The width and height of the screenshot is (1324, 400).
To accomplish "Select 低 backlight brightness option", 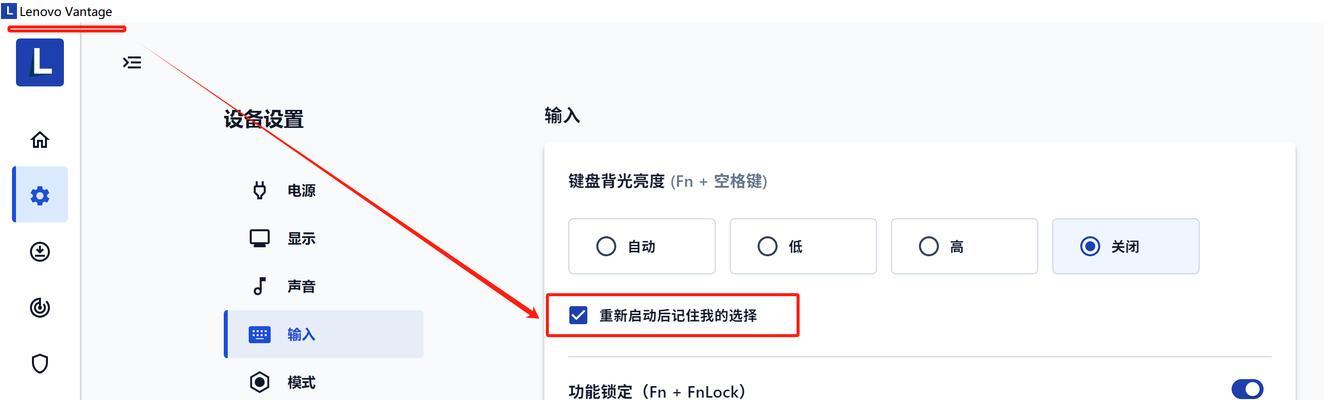I will point(803,246).
